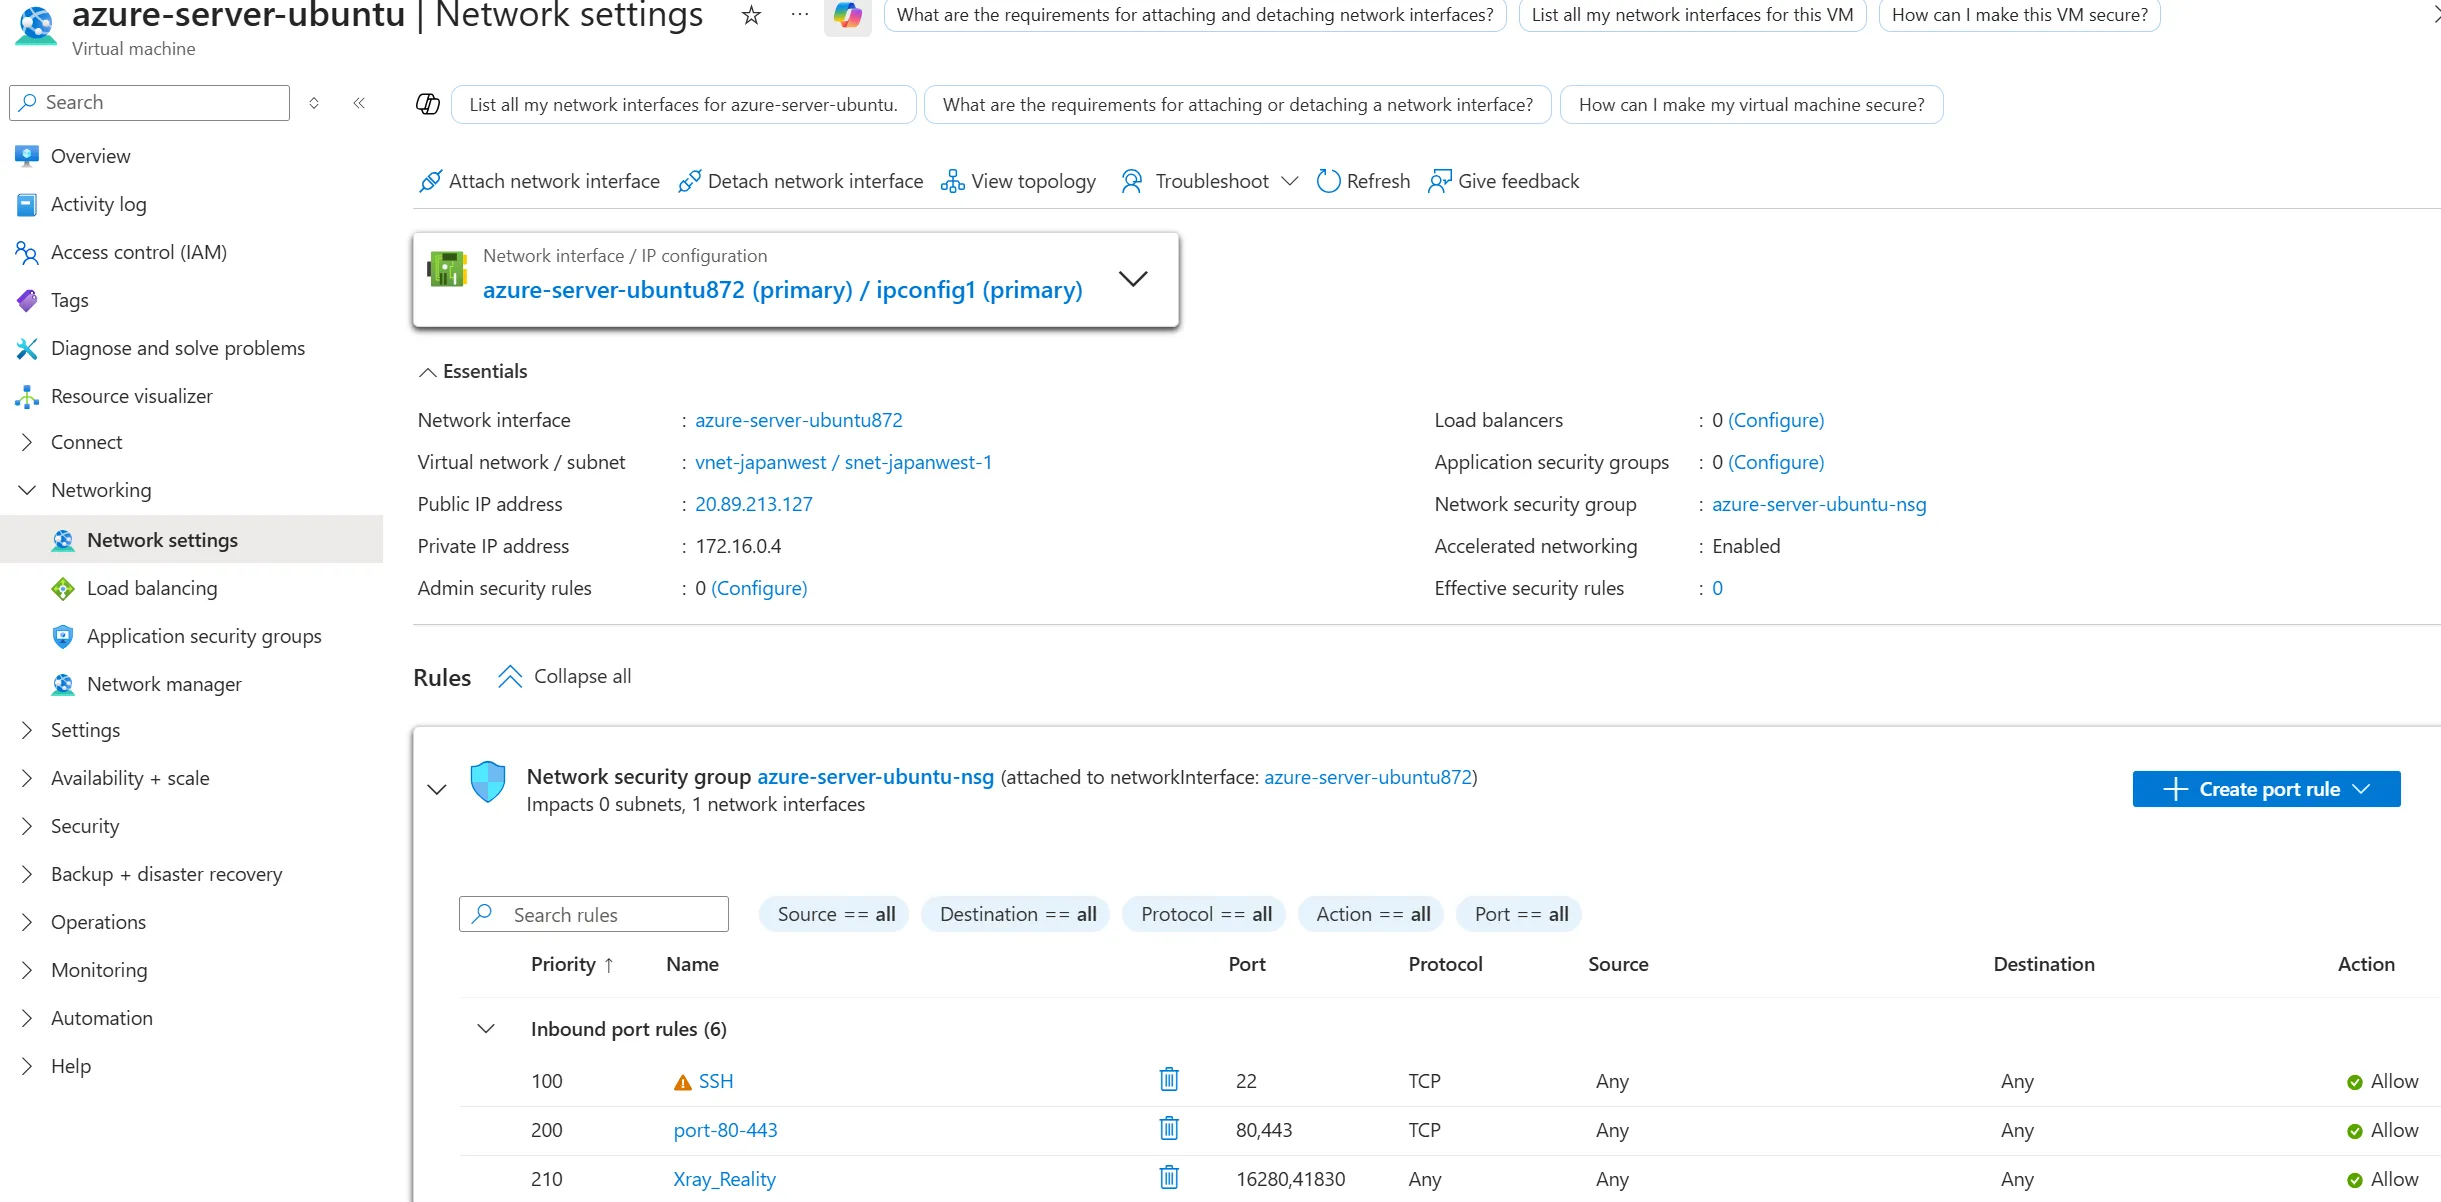Delete the SSH inbound rule via trash icon
The width and height of the screenshot is (2441, 1202).
[1168, 1080]
